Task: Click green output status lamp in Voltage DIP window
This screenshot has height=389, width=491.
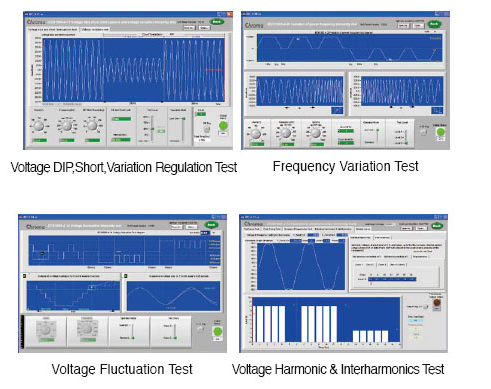Action: coord(223,126)
